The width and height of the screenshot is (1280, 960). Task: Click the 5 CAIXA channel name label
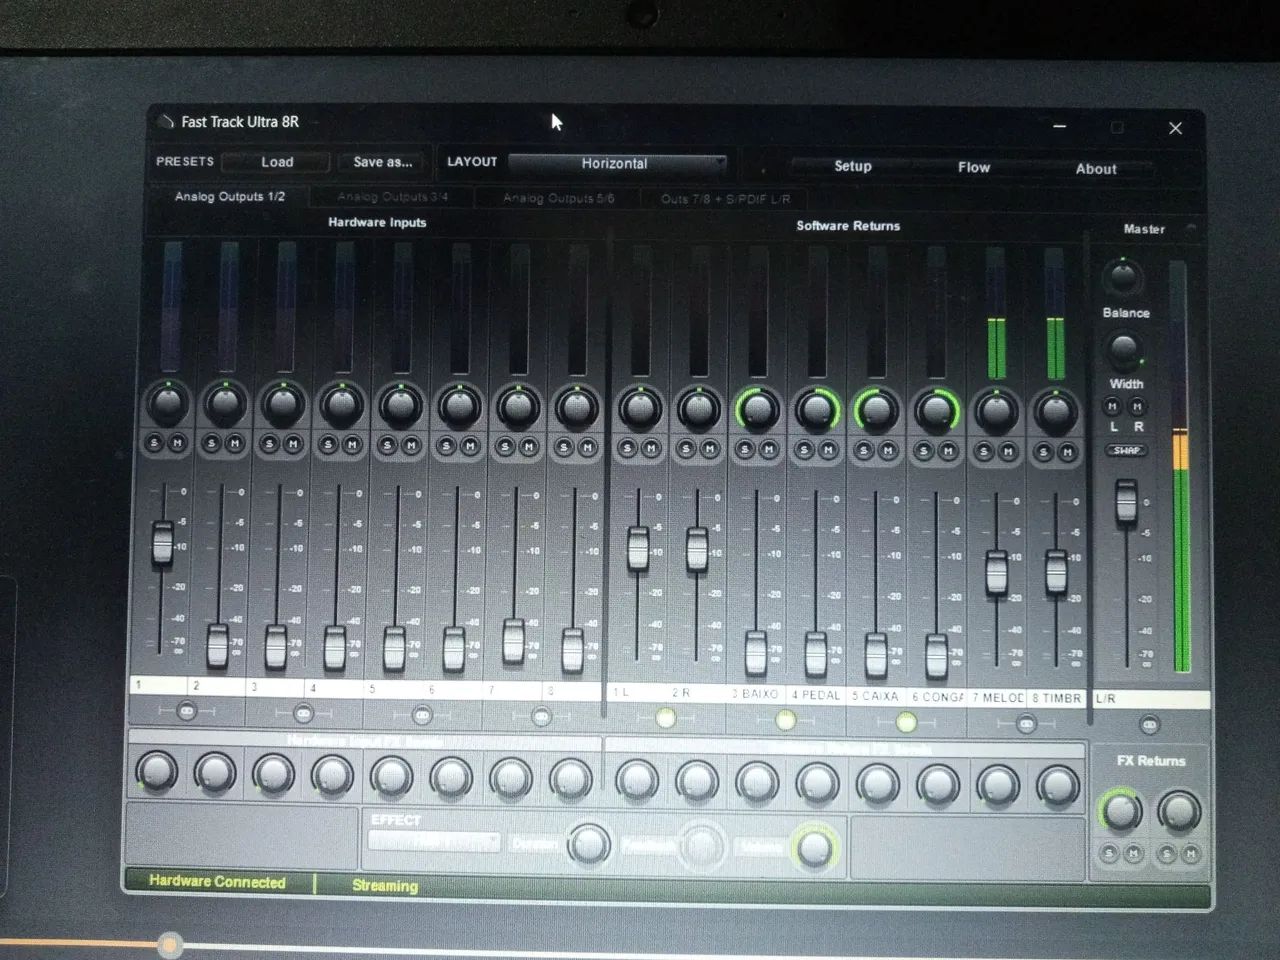coord(876,696)
